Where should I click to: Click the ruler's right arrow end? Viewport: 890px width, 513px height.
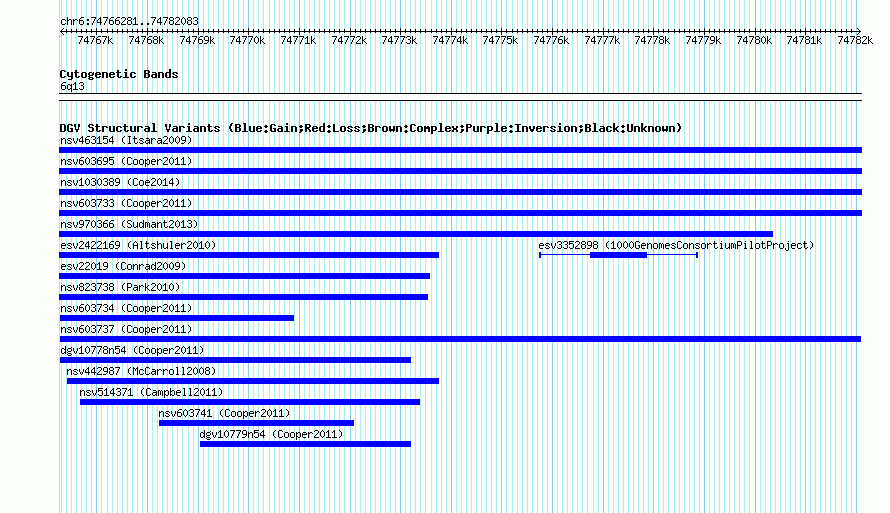[x=859, y=31]
